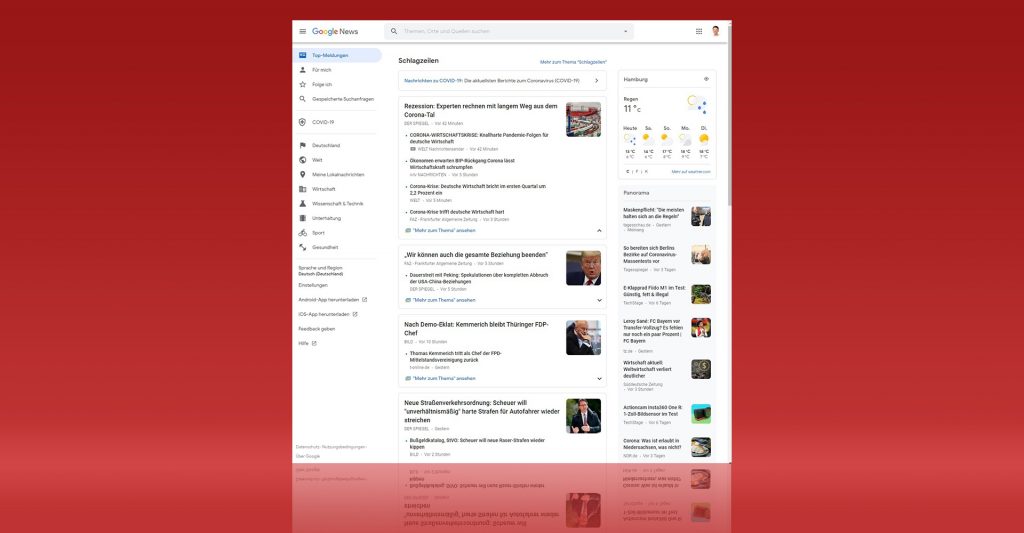Image resolution: width=1024 pixels, height=533 pixels.
Task: Open Panorama story Leroy Sané: FC Bayern
Action: tap(652, 331)
